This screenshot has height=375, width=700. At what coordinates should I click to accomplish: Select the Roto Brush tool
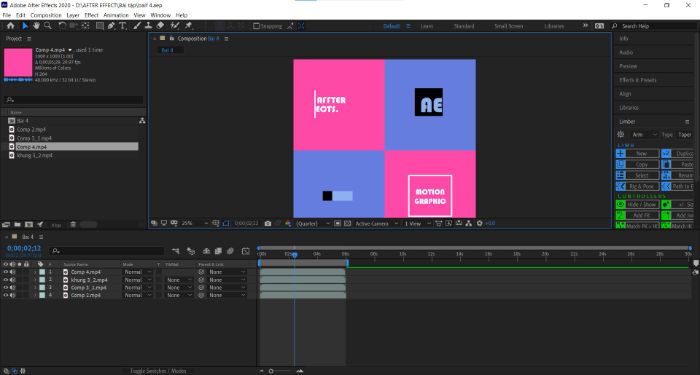(175, 26)
